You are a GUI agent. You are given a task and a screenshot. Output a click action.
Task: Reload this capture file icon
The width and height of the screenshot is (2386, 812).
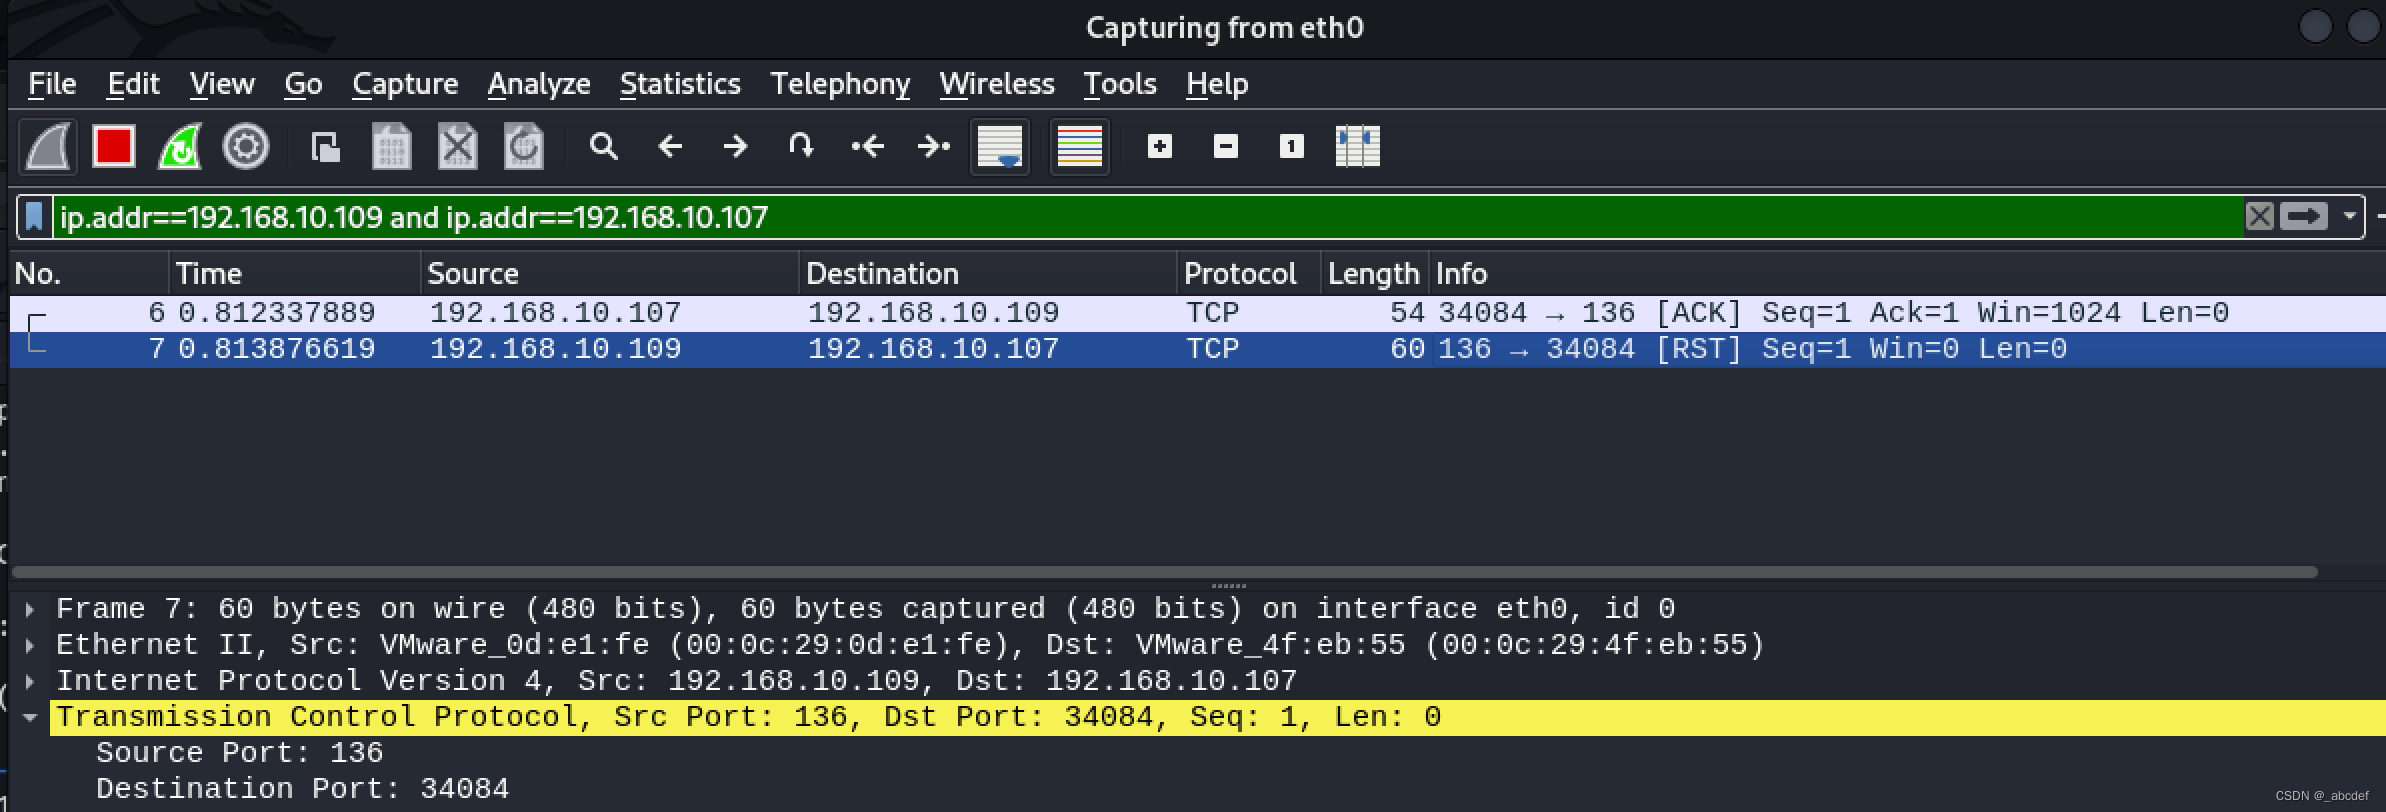point(524,147)
